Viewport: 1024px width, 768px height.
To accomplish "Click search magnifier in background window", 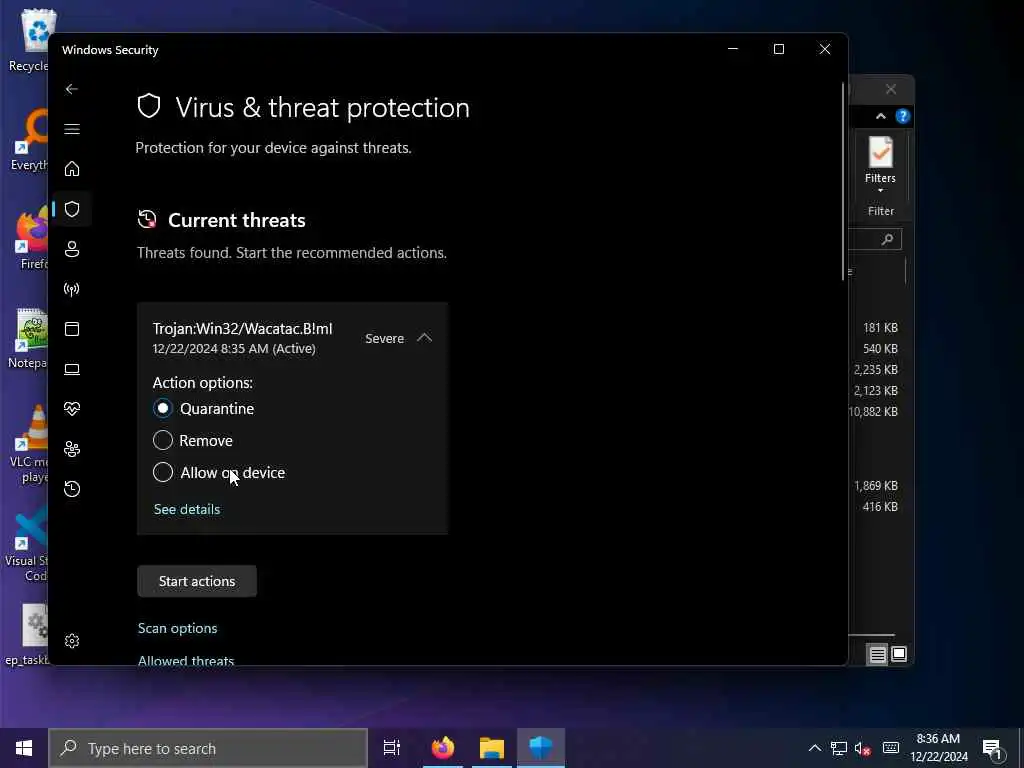I will pos(887,240).
